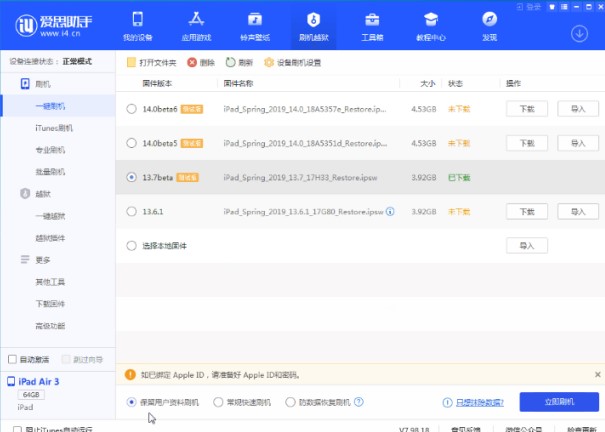
Task: Select the 13.6.1 firmware radio button
Action: (132, 211)
